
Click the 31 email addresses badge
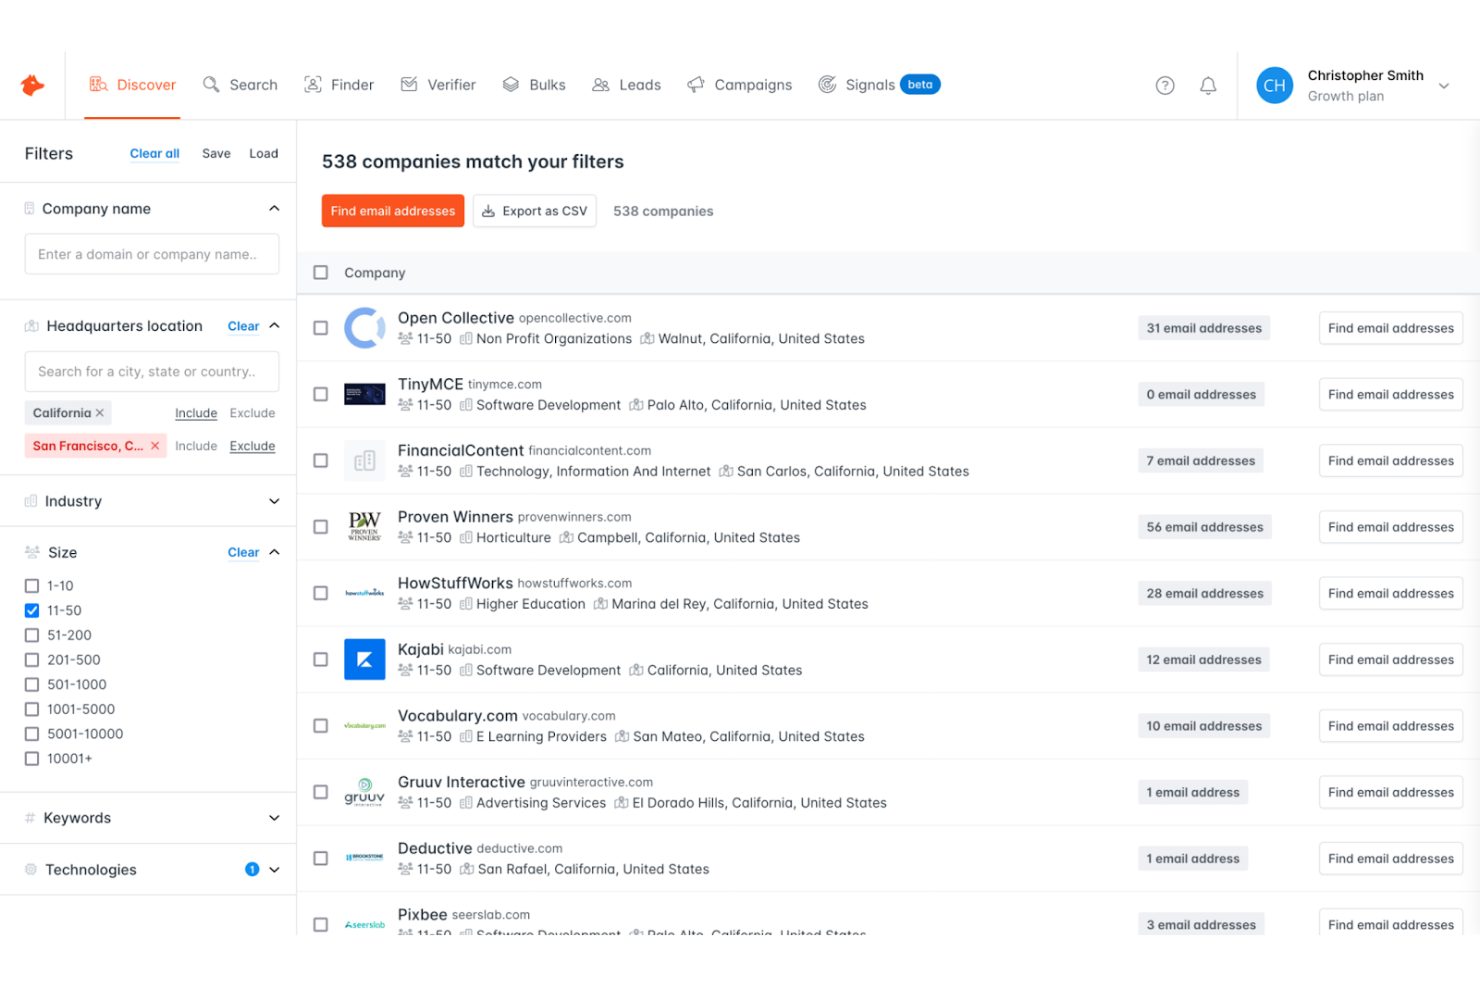coord(1204,328)
